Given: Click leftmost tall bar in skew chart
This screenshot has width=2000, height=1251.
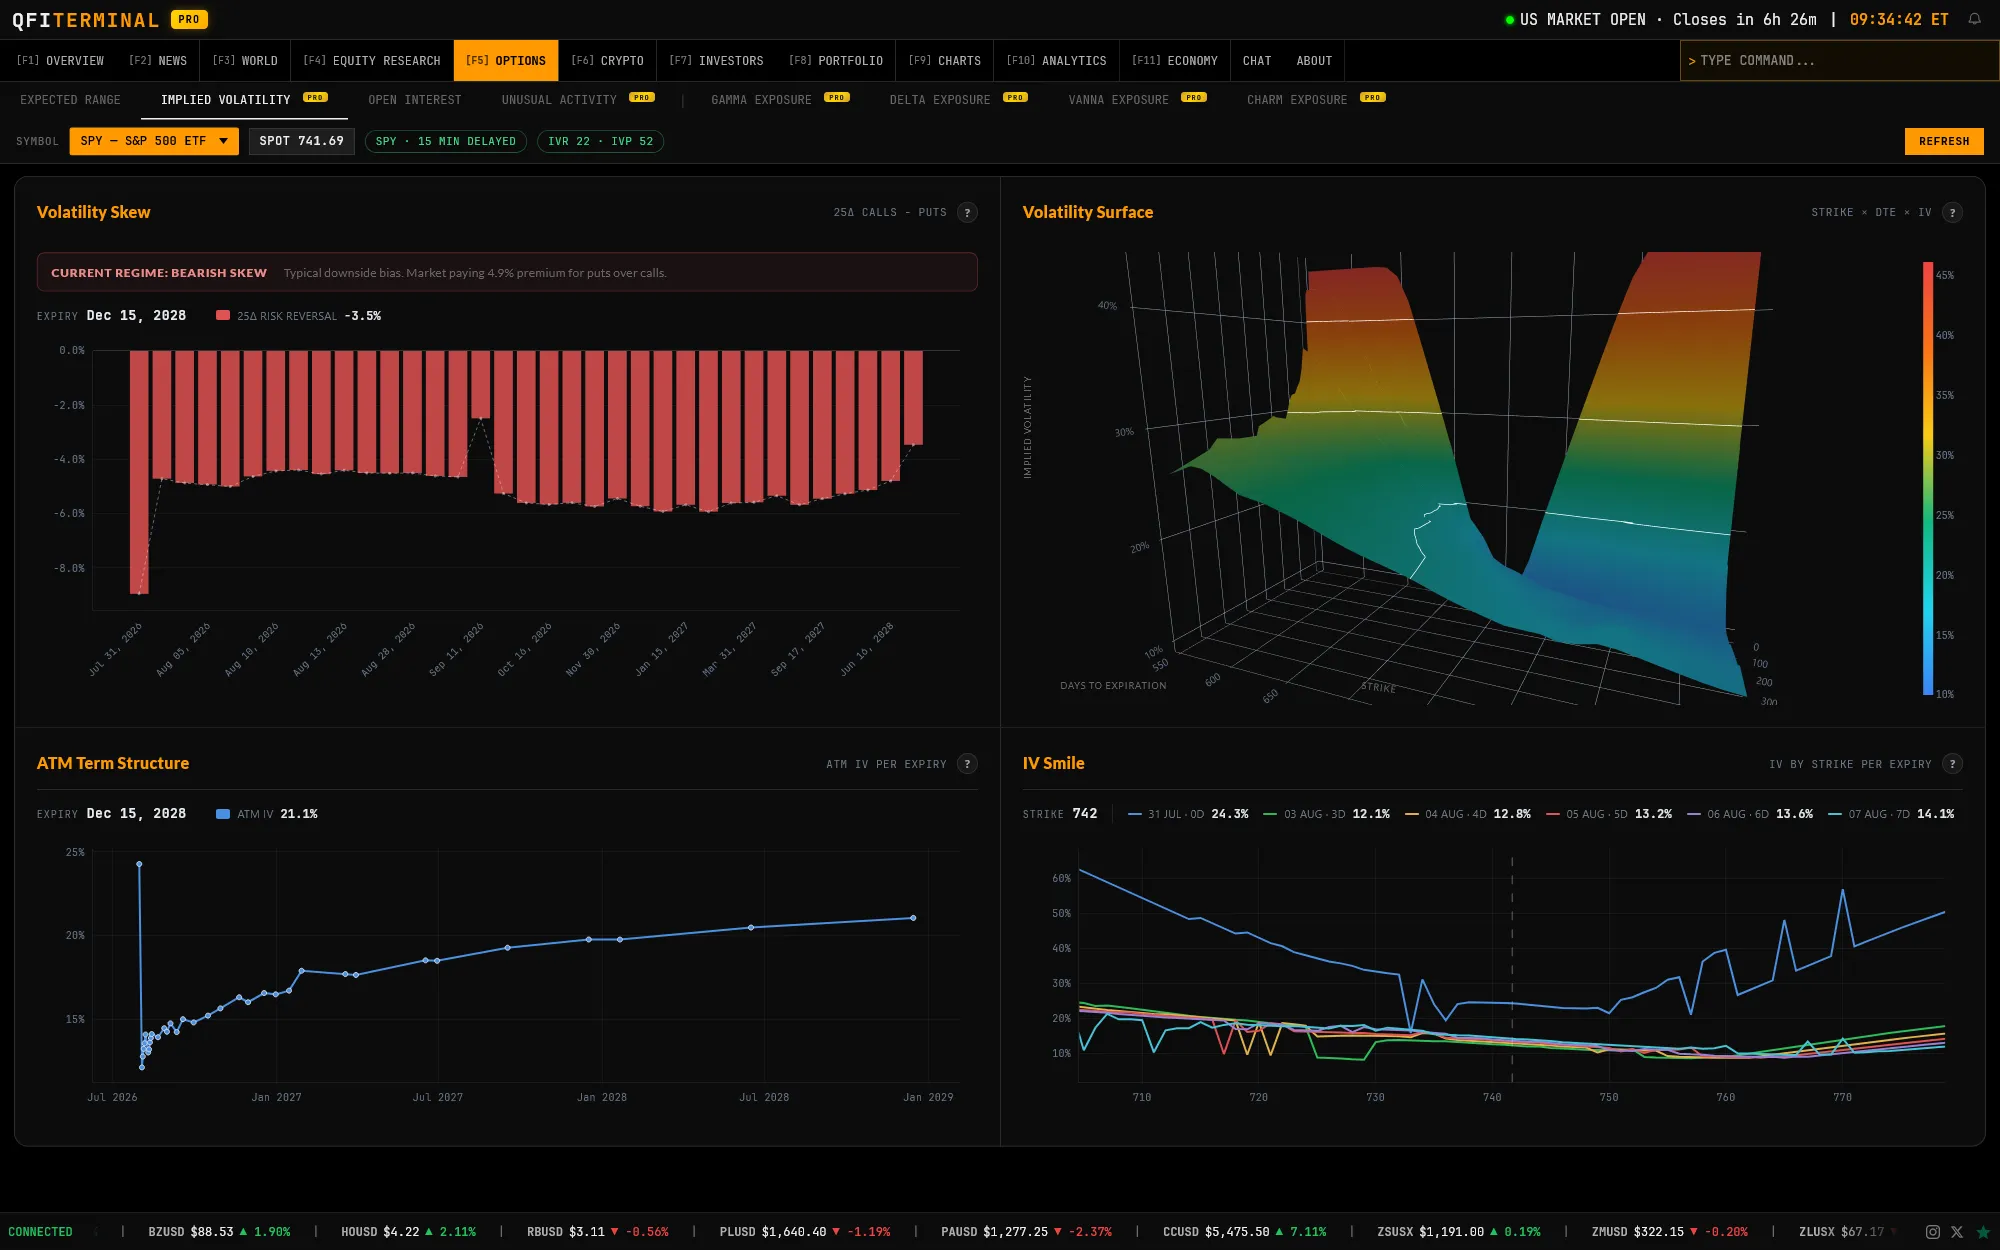Looking at the screenshot, I should pos(139,472).
